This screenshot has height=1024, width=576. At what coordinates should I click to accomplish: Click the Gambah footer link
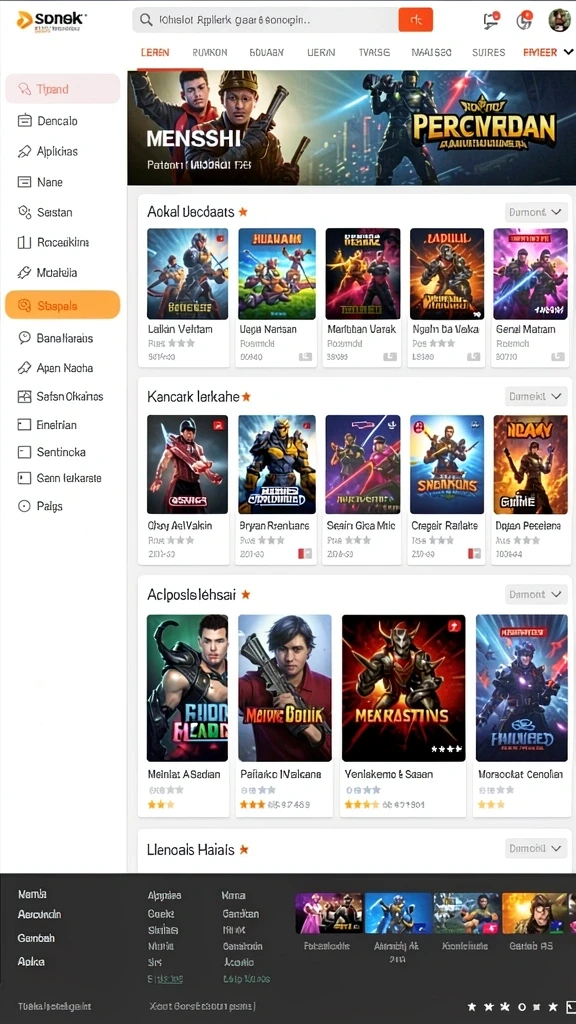click(36, 938)
